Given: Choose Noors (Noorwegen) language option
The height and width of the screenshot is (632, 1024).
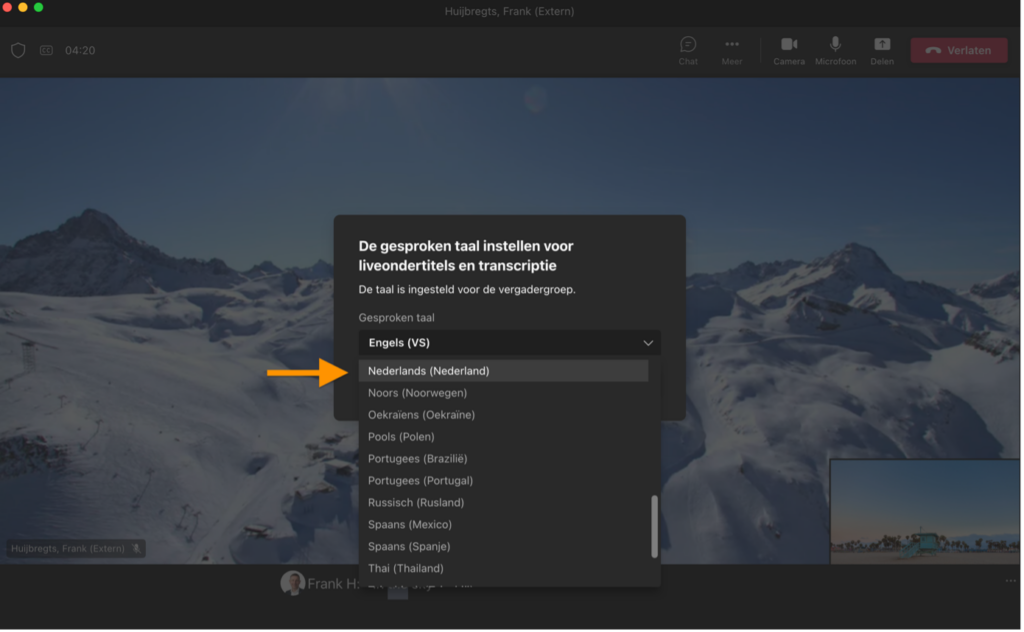Looking at the screenshot, I should coord(417,393).
